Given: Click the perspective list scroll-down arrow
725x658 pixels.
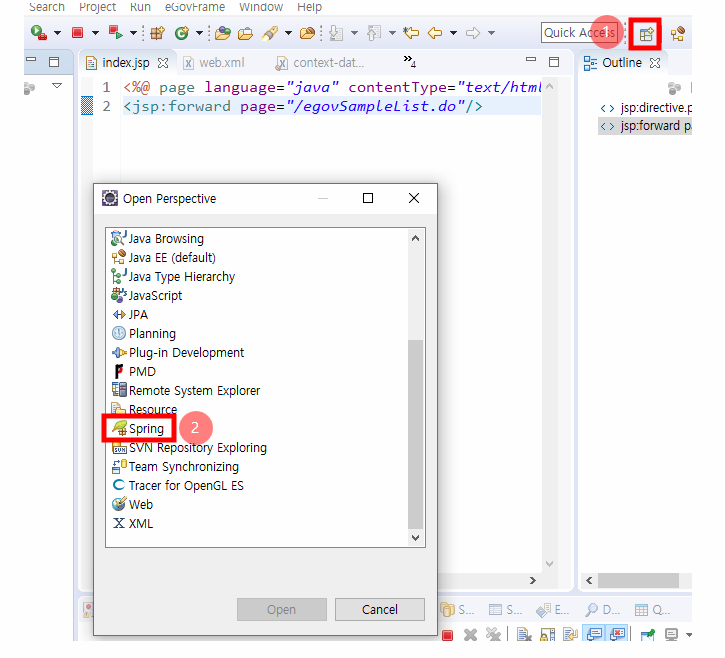Looking at the screenshot, I should [416, 538].
